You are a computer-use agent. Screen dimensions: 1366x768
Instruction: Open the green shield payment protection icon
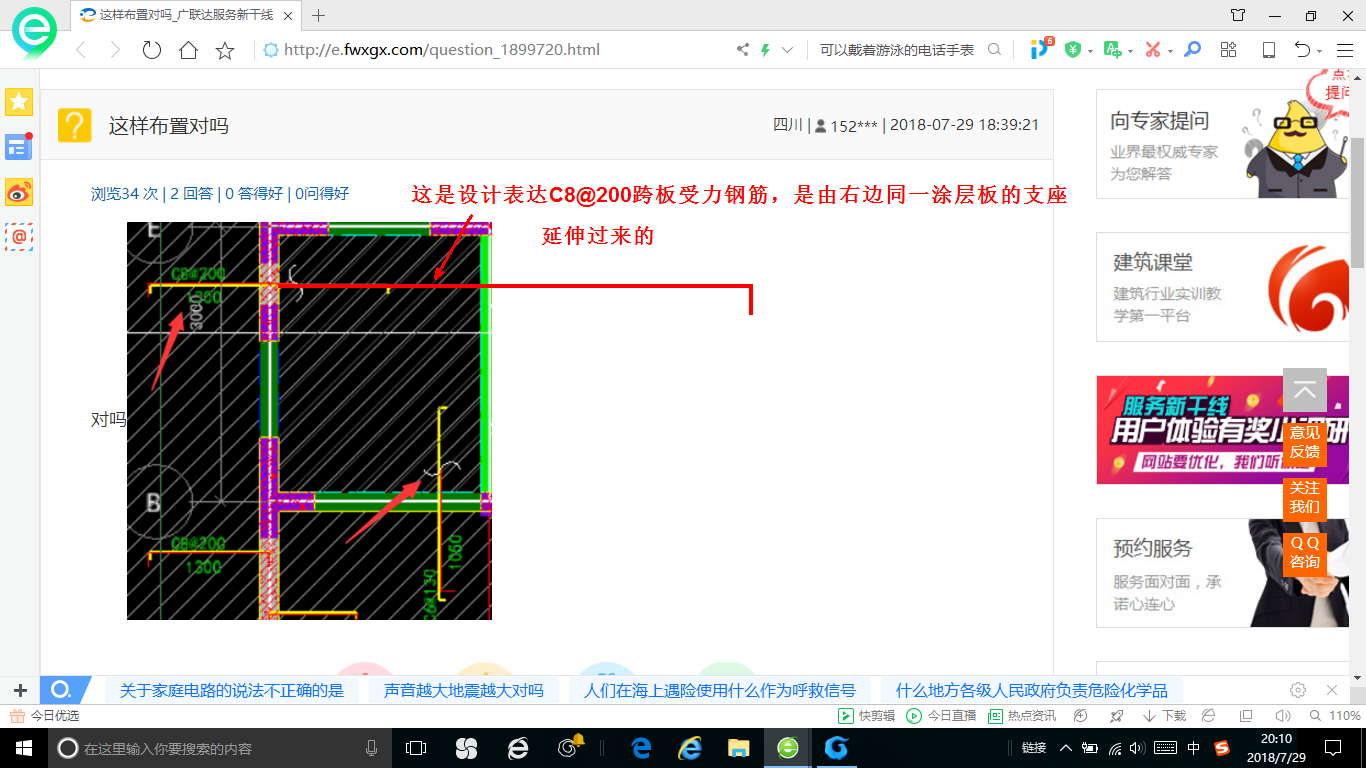click(1073, 49)
